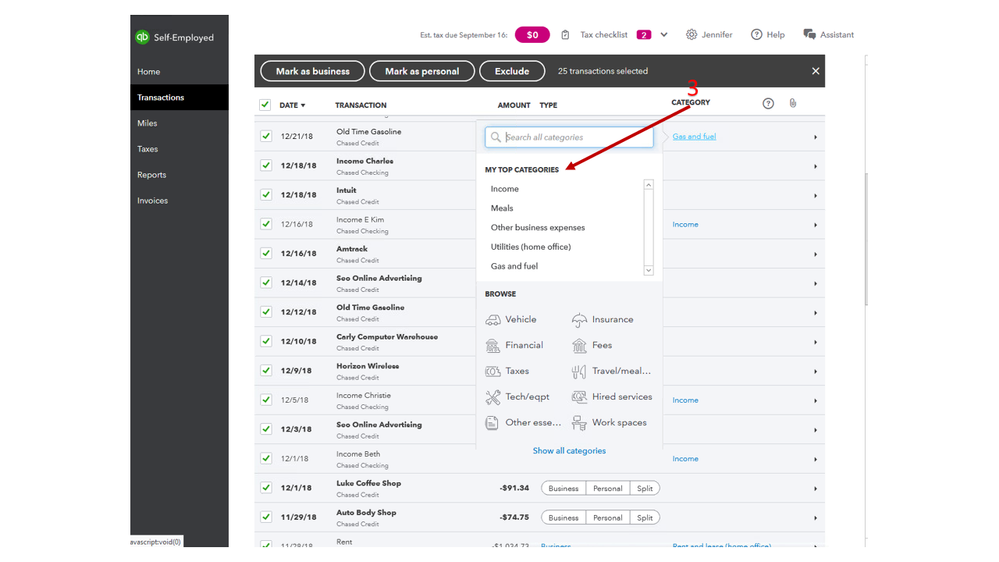Open Miles in the sidebar
Image resolution: width=999 pixels, height=562 pixels.
coord(147,123)
